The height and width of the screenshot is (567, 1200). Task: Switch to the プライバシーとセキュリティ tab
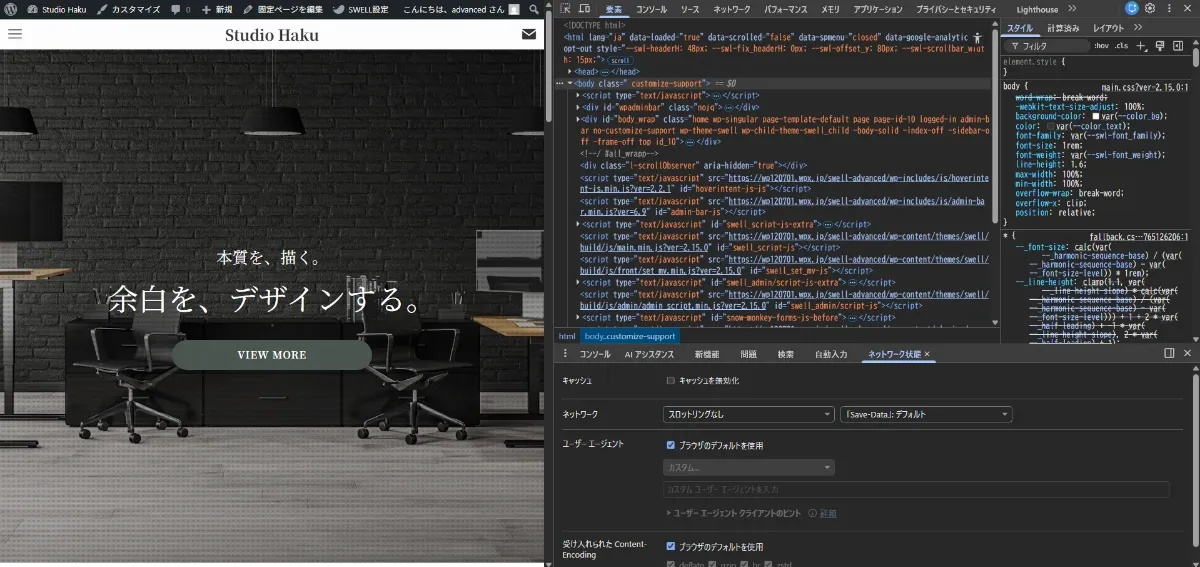coord(956,9)
